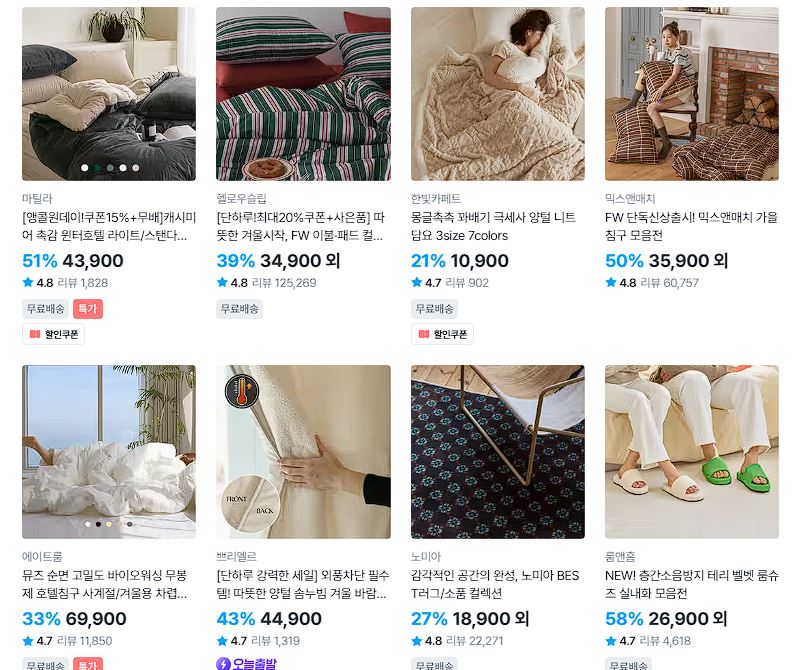Viewport: 792px width, 670px height.
Task: Select the last carousel dot on 마틸라 image
Action: [136, 167]
